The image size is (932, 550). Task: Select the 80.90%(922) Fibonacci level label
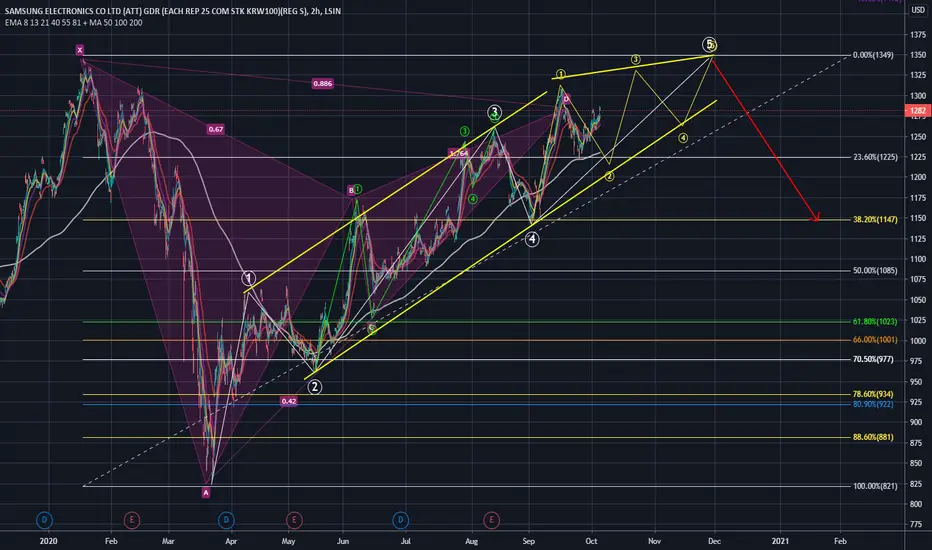pos(873,404)
